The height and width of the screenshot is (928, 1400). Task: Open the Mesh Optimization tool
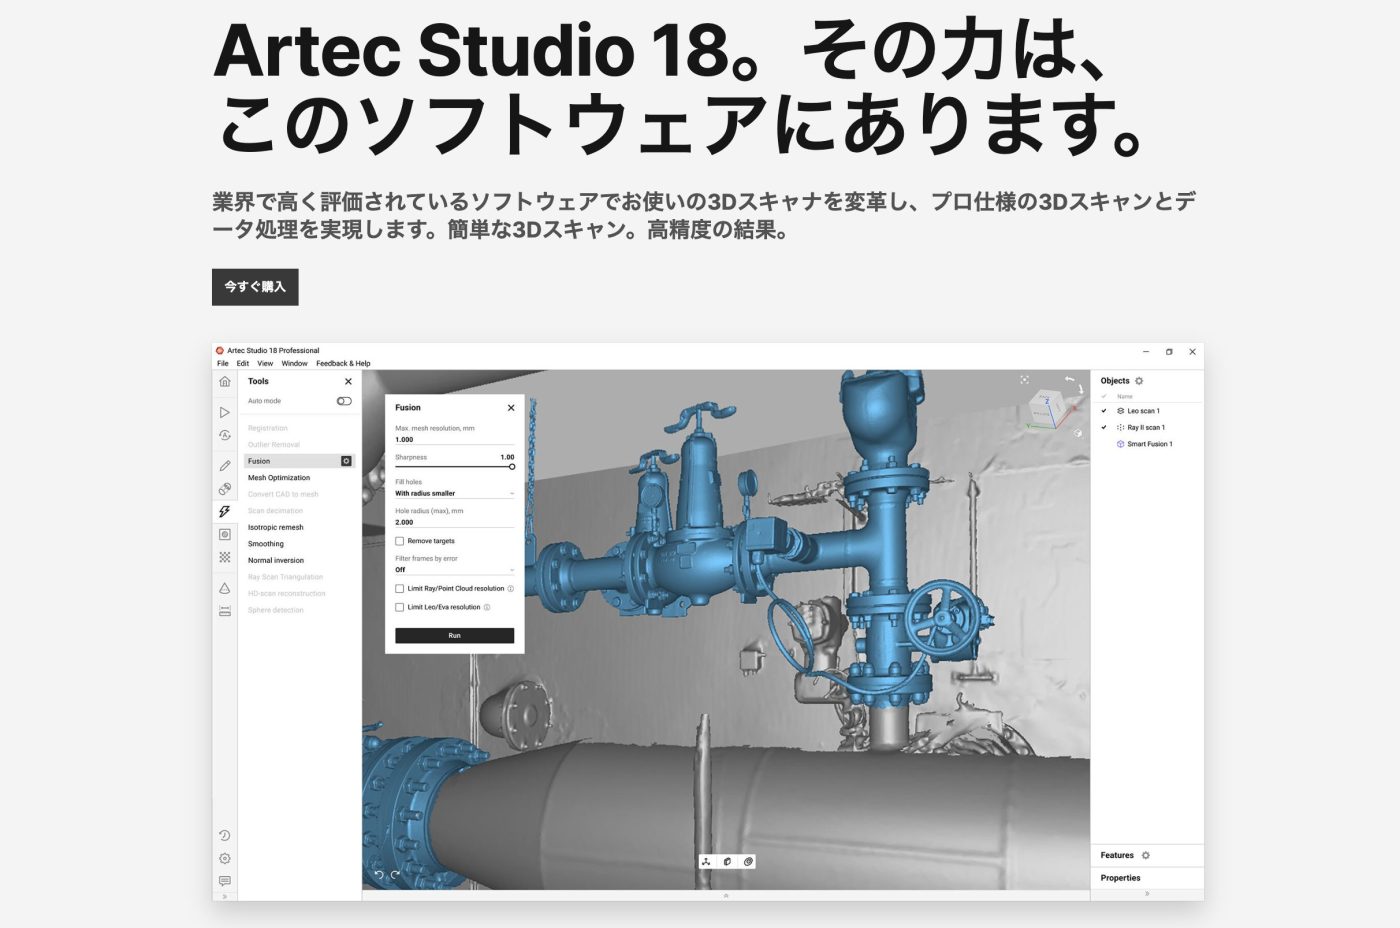point(279,478)
